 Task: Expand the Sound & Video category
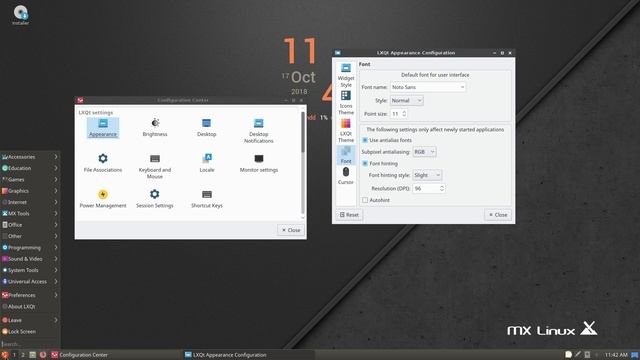click(x=30, y=259)
